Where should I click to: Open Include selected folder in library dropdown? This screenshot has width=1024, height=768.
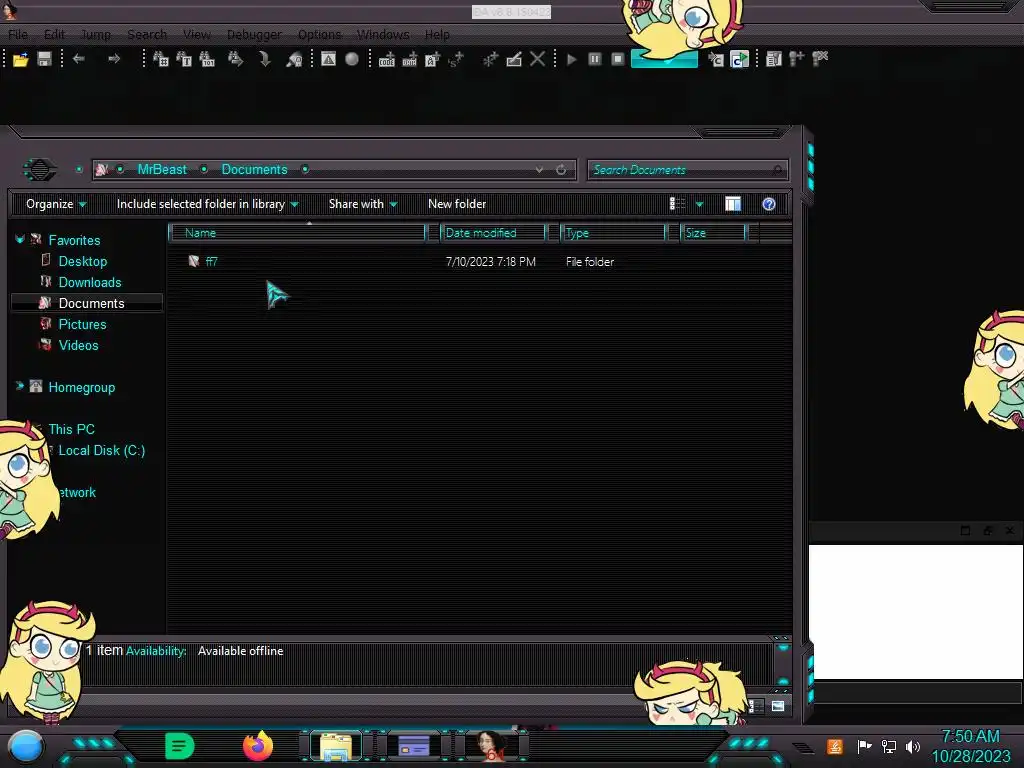[x=208, y=204]
